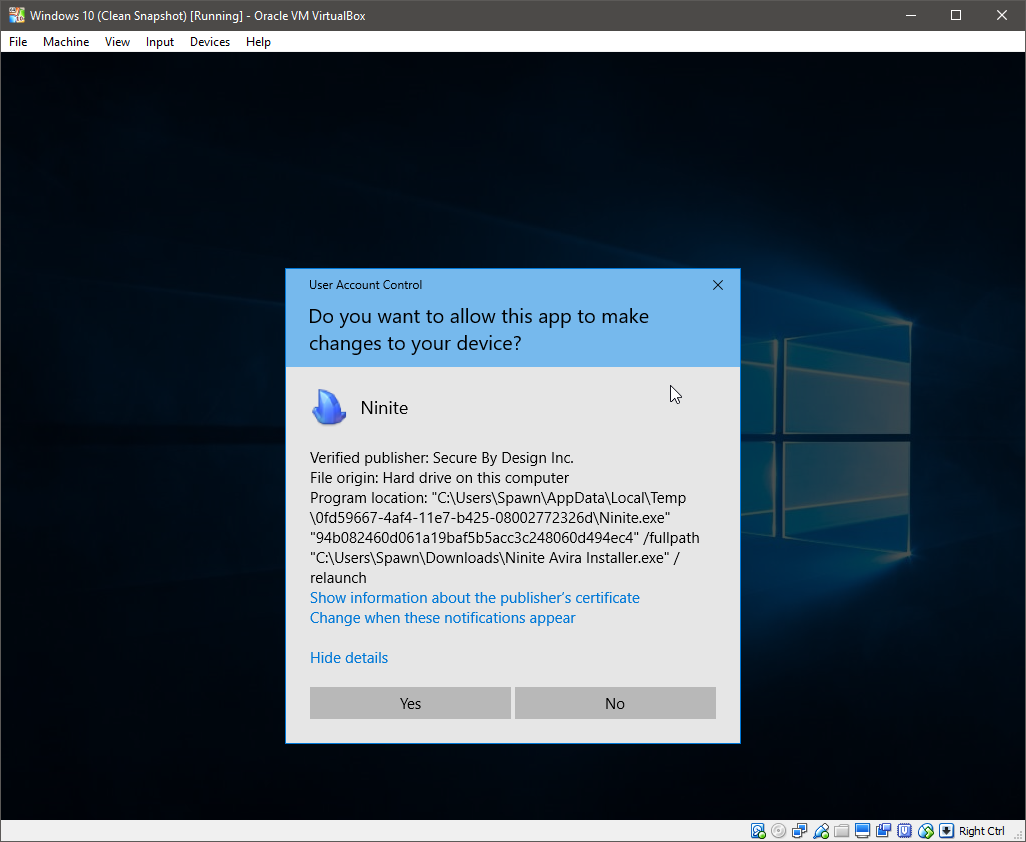Collapse dialog with Hide details
The image size is (1026, 842).
349,658
